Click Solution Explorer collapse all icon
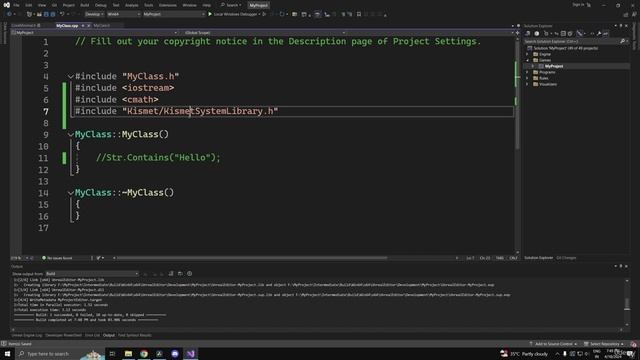 pos(563,33)
